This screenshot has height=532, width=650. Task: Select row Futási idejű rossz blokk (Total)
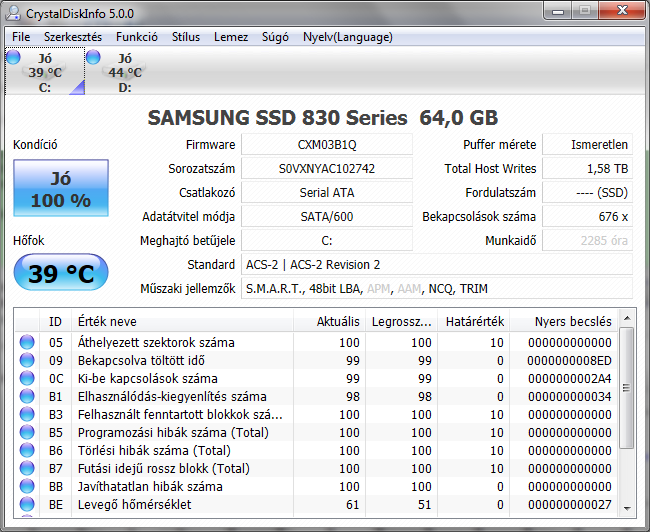point(316,468)
